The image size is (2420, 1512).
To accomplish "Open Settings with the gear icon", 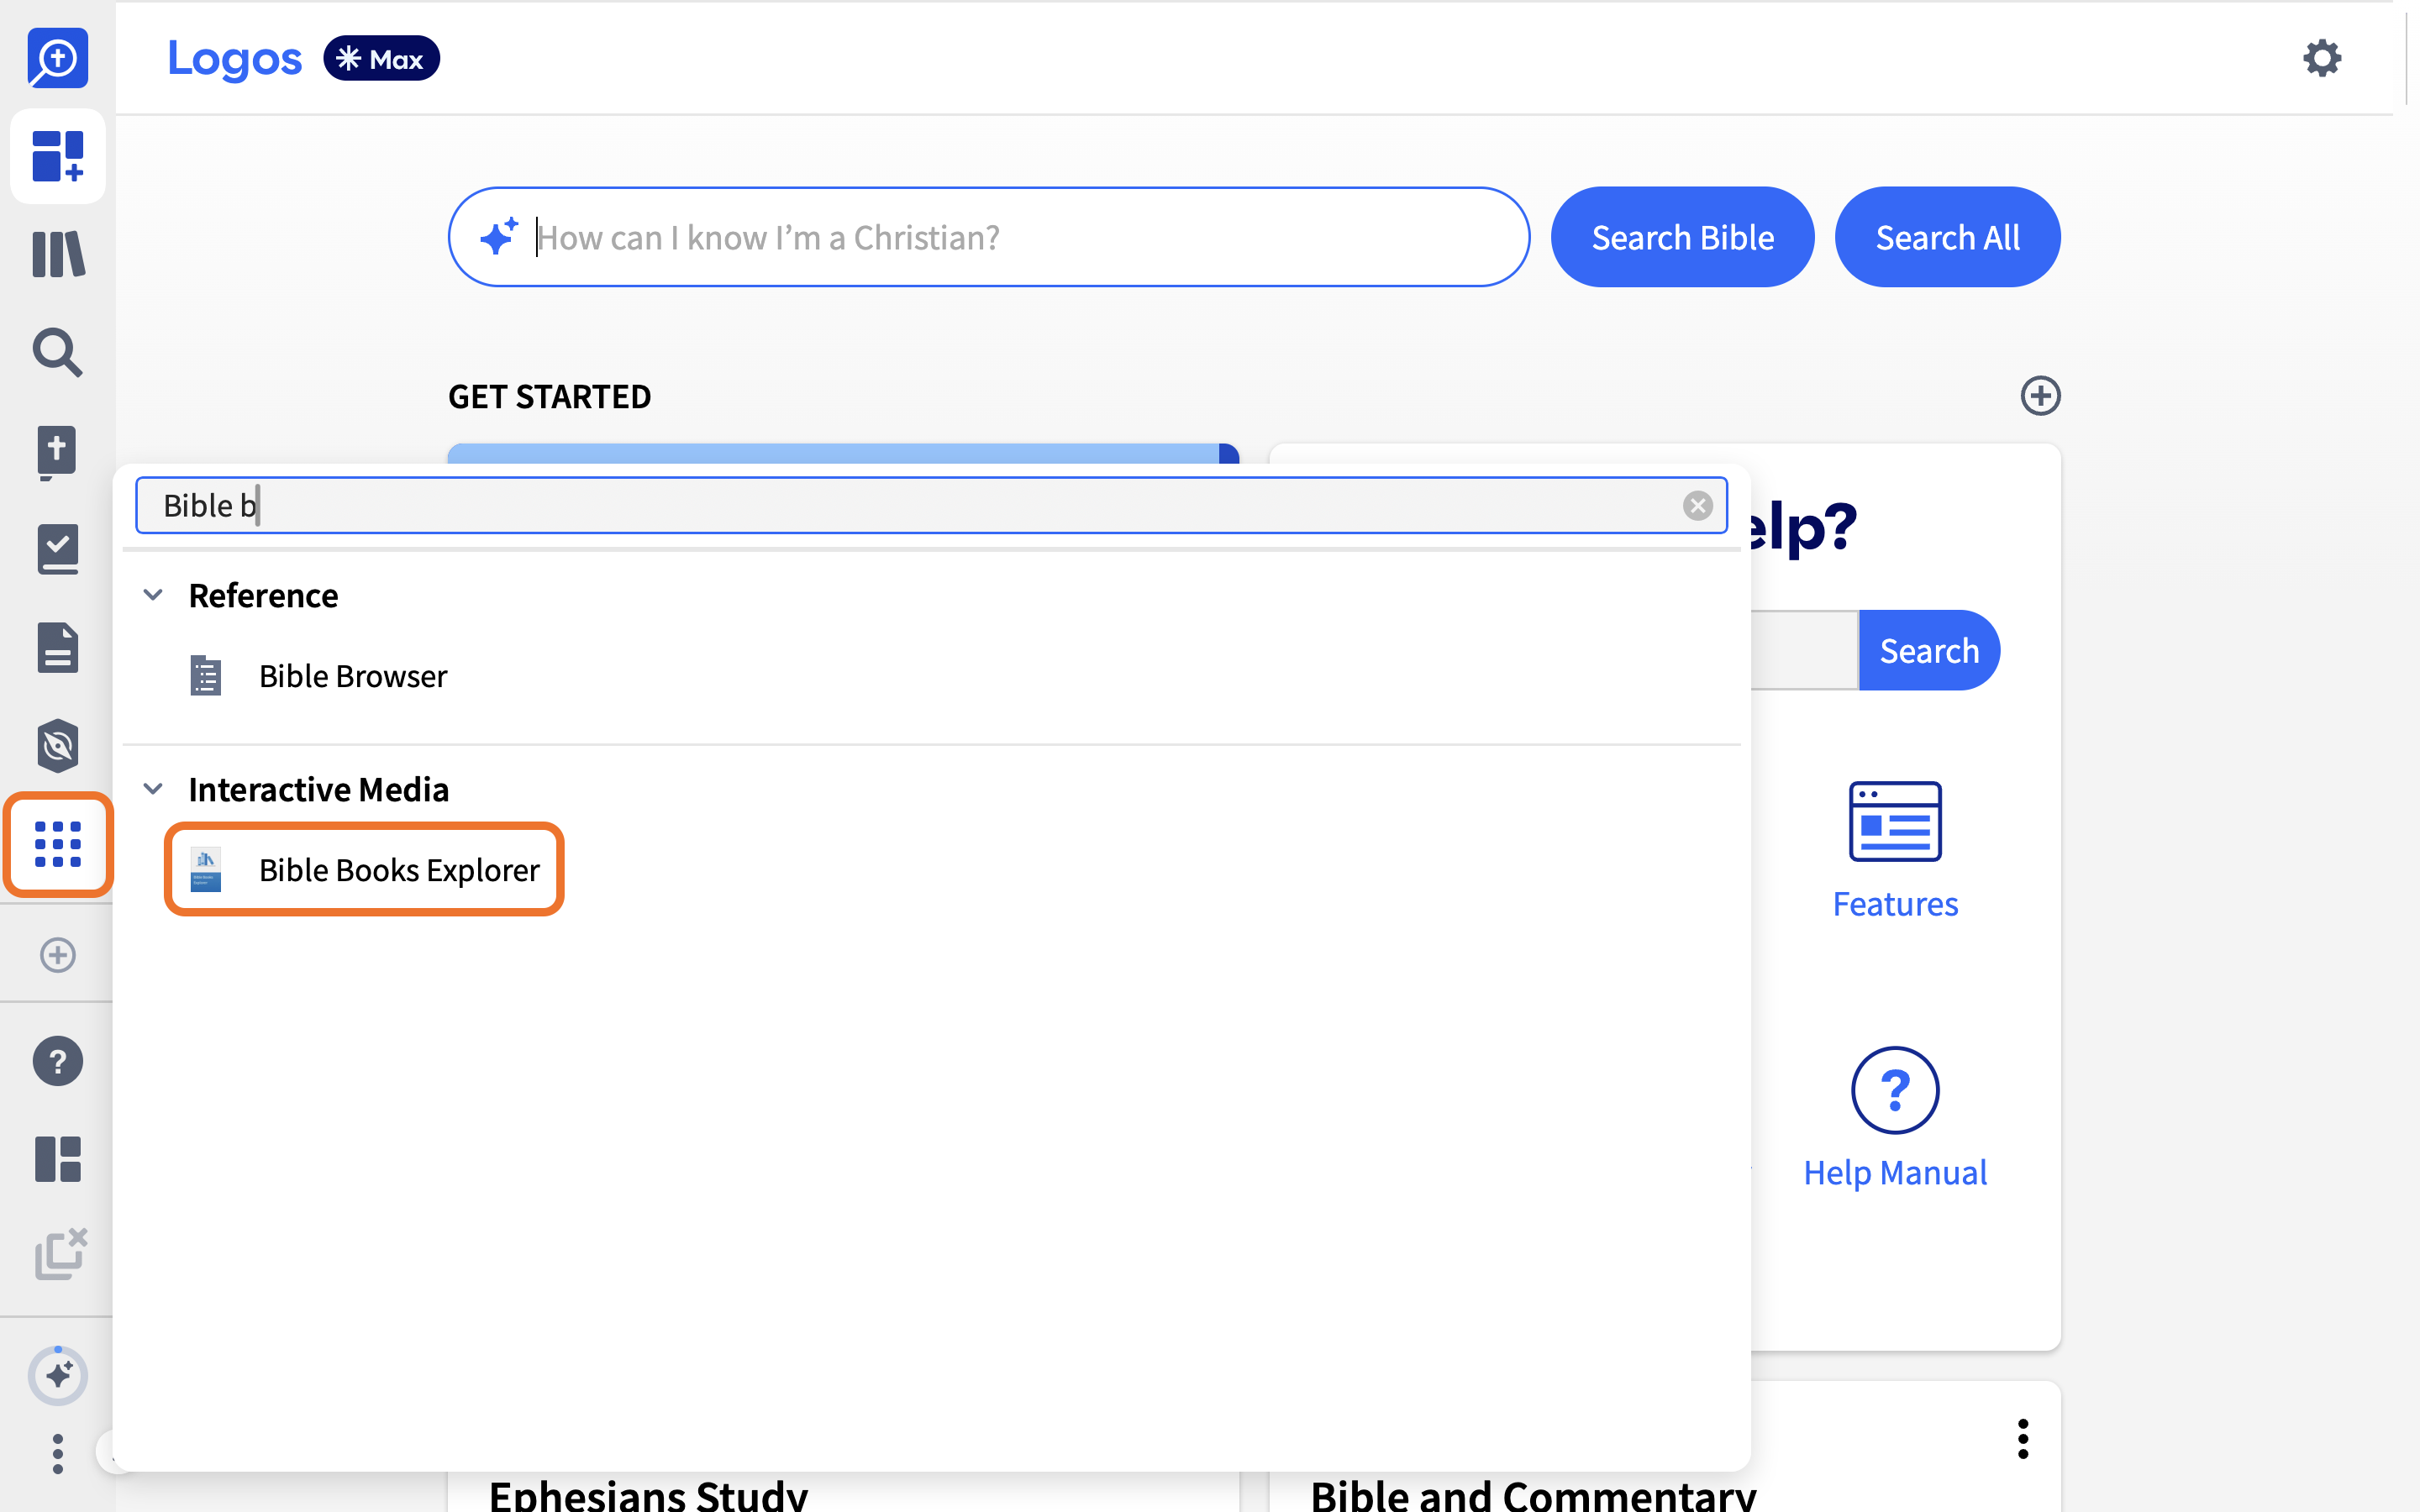I will [2322, 58].
